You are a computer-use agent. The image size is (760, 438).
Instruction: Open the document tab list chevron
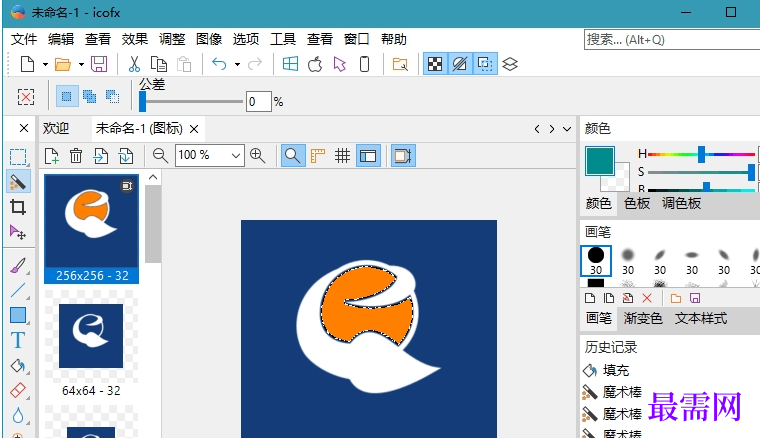coord(567,129)
